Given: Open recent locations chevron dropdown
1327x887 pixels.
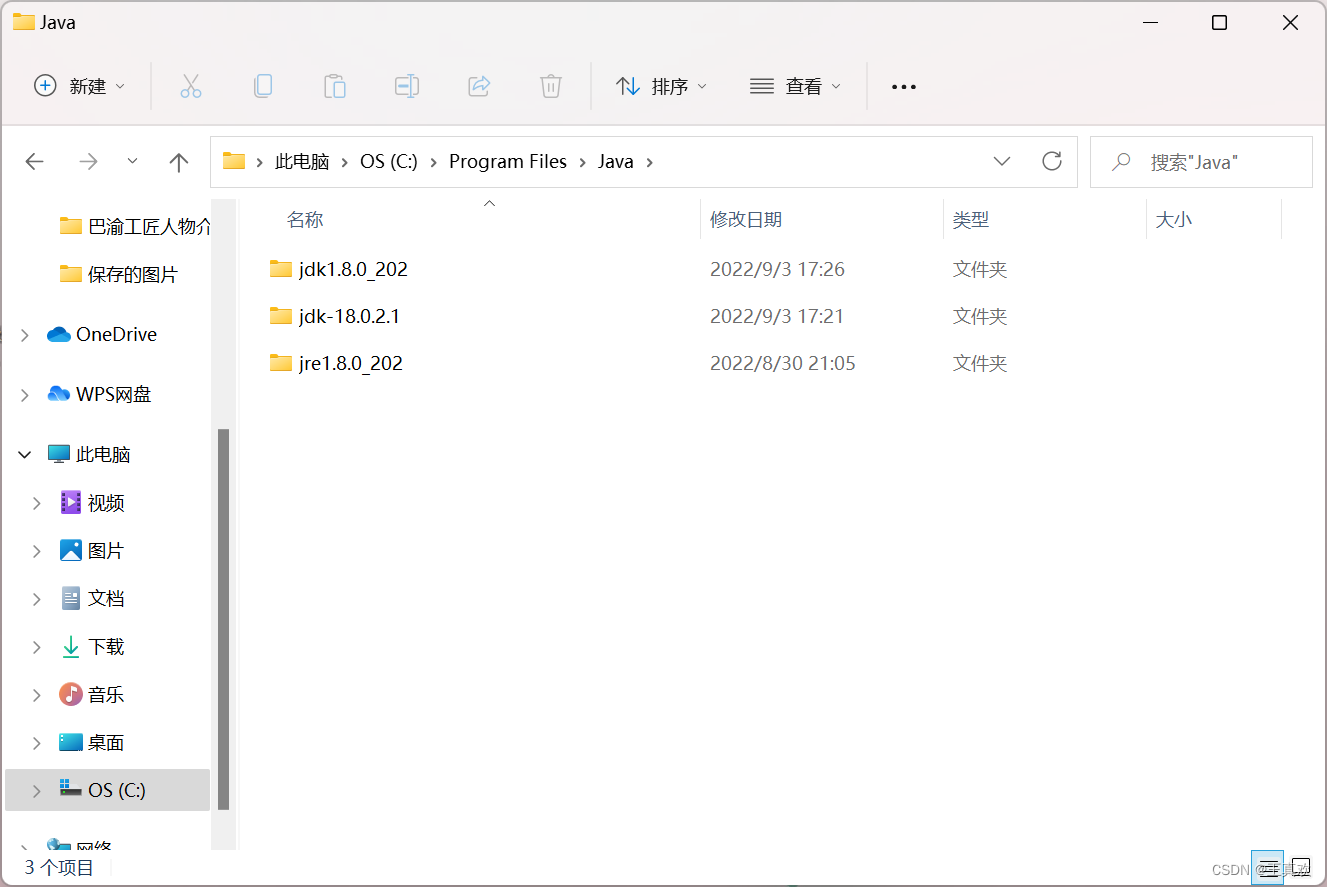Looking at the screenshot, I should tap(133, 162).
